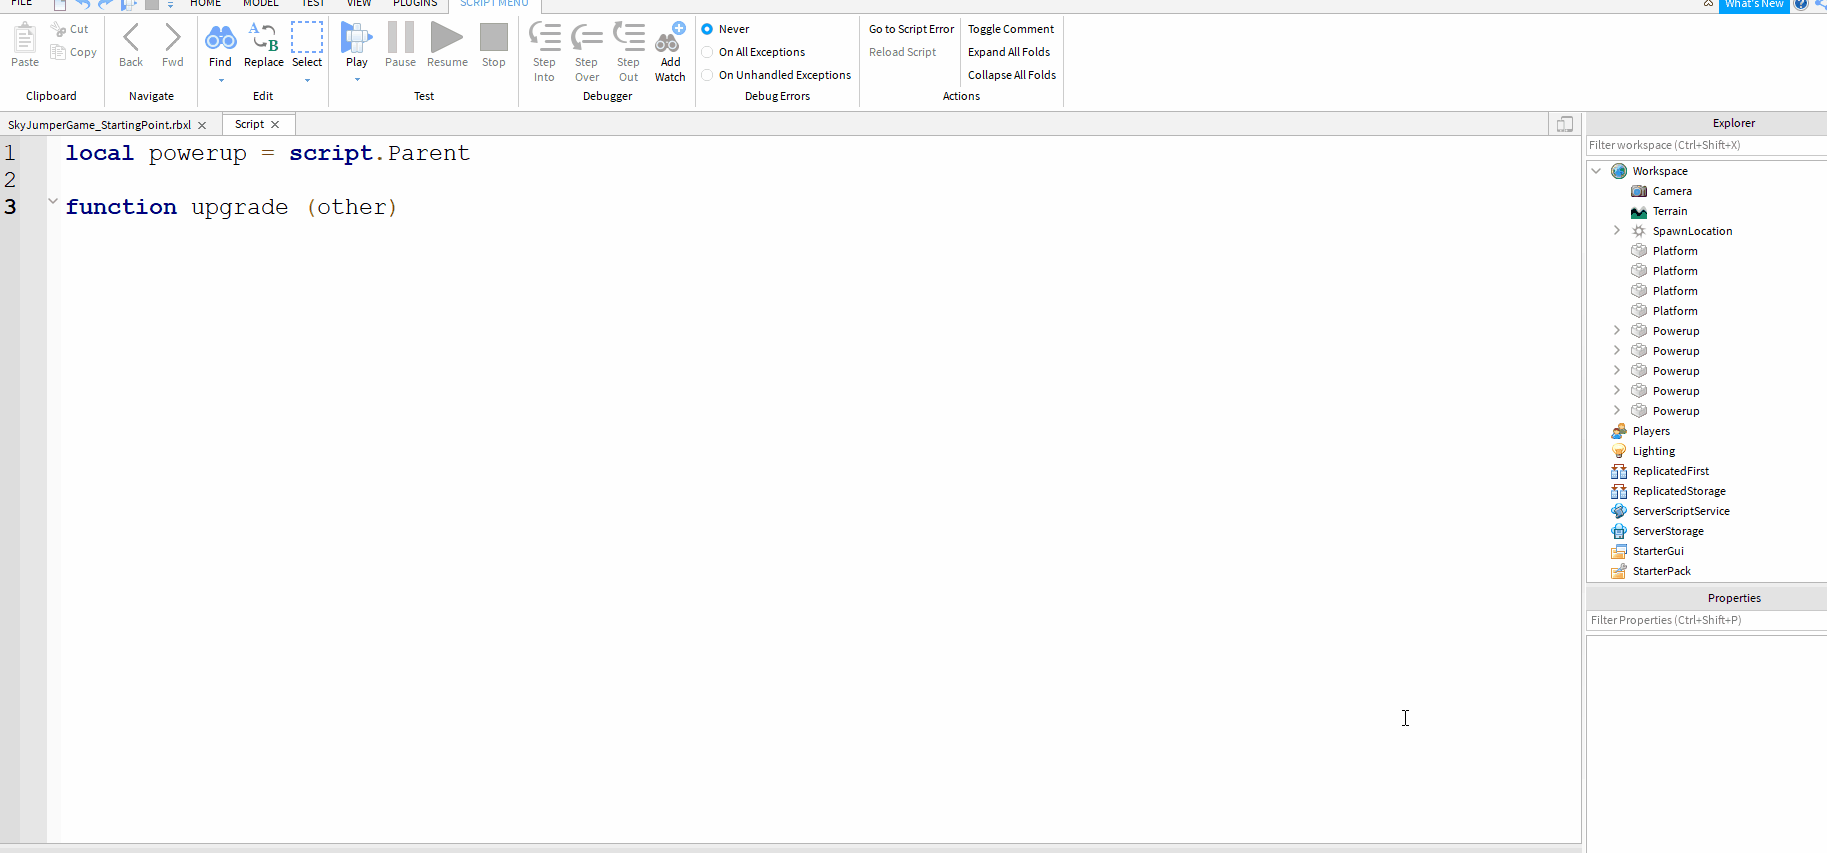1827x853 pixels.
Task: Select On All Exceptions option
Action: pyautogui.click(x=707, y=52)
